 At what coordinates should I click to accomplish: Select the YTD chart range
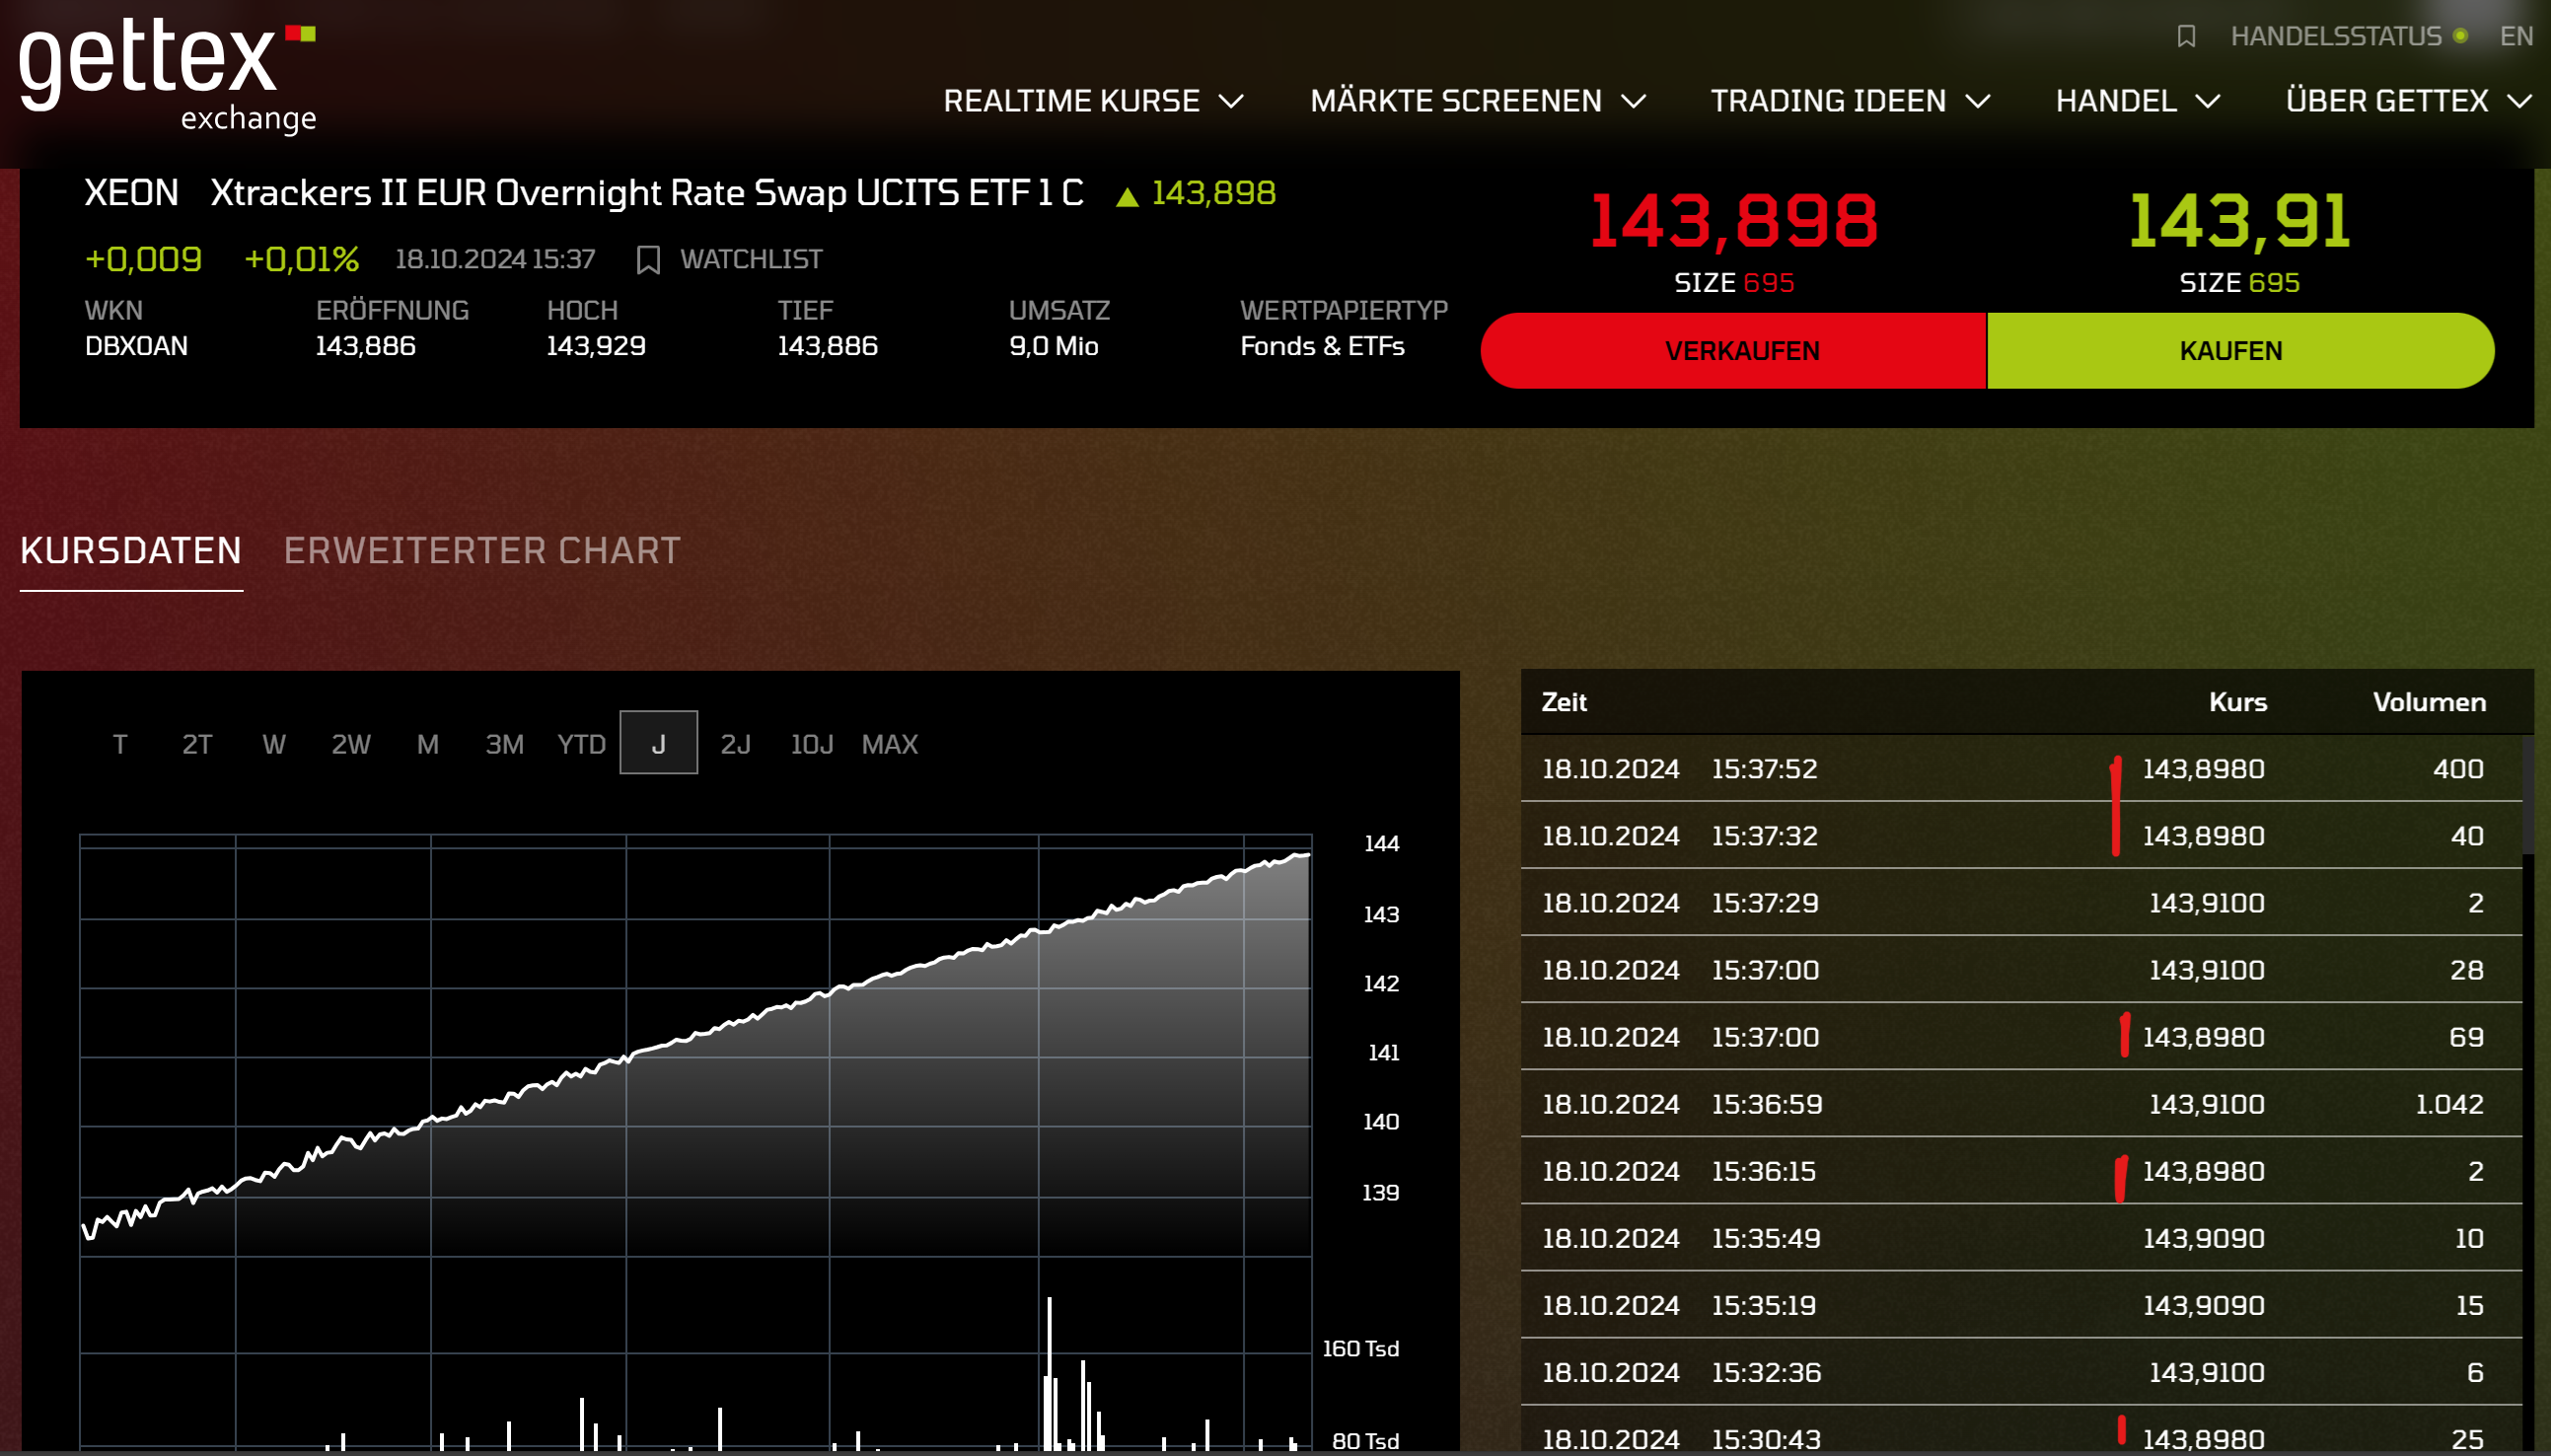(581, 744)
